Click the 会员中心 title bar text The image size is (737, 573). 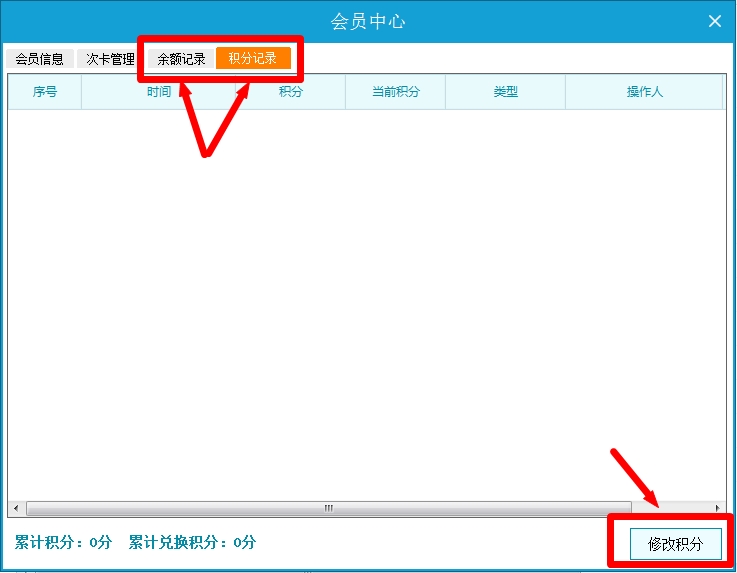coord(368,21)
